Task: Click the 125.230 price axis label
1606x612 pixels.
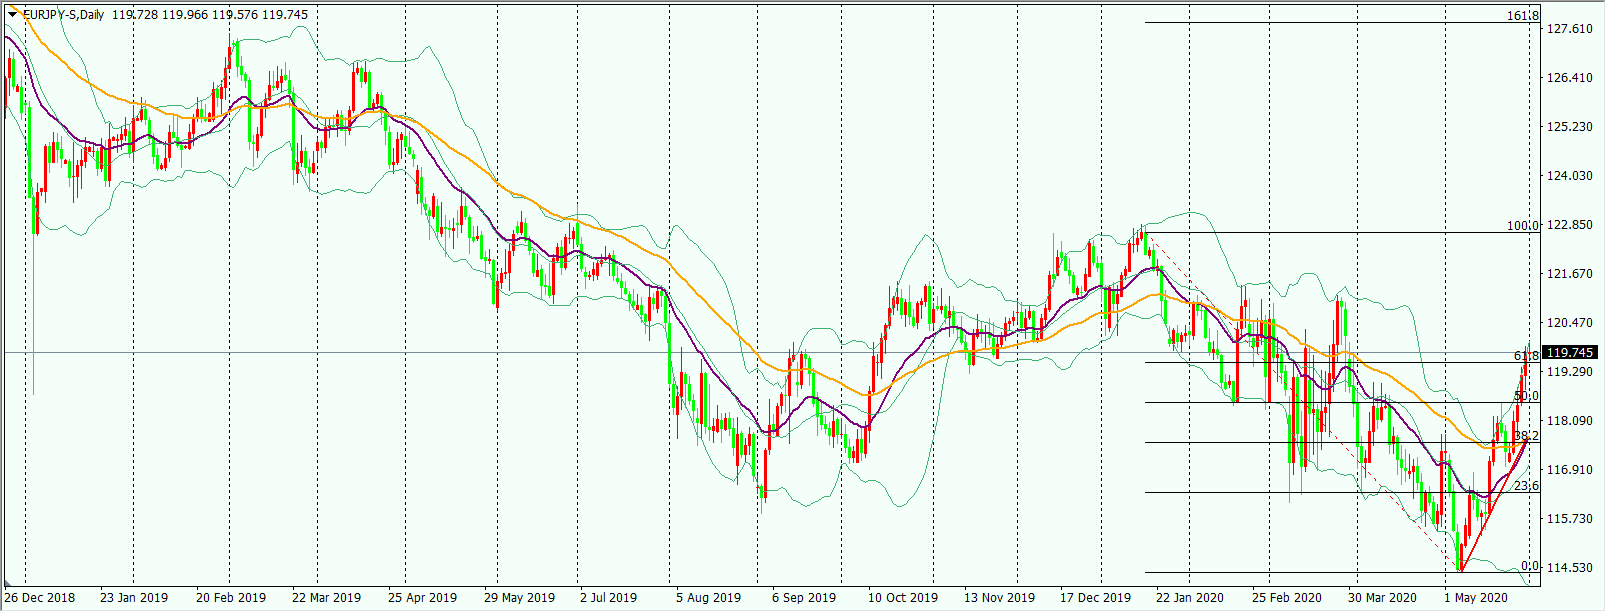Action: pos(1569,127)
